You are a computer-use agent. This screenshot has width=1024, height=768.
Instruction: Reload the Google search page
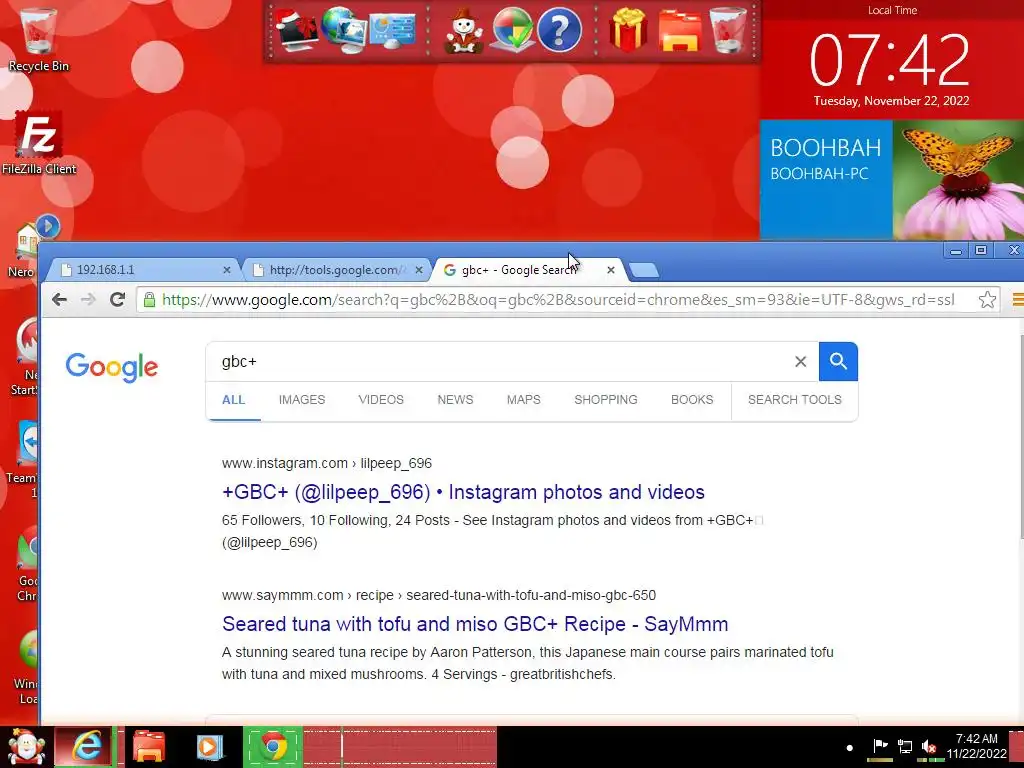click(118, 300)
